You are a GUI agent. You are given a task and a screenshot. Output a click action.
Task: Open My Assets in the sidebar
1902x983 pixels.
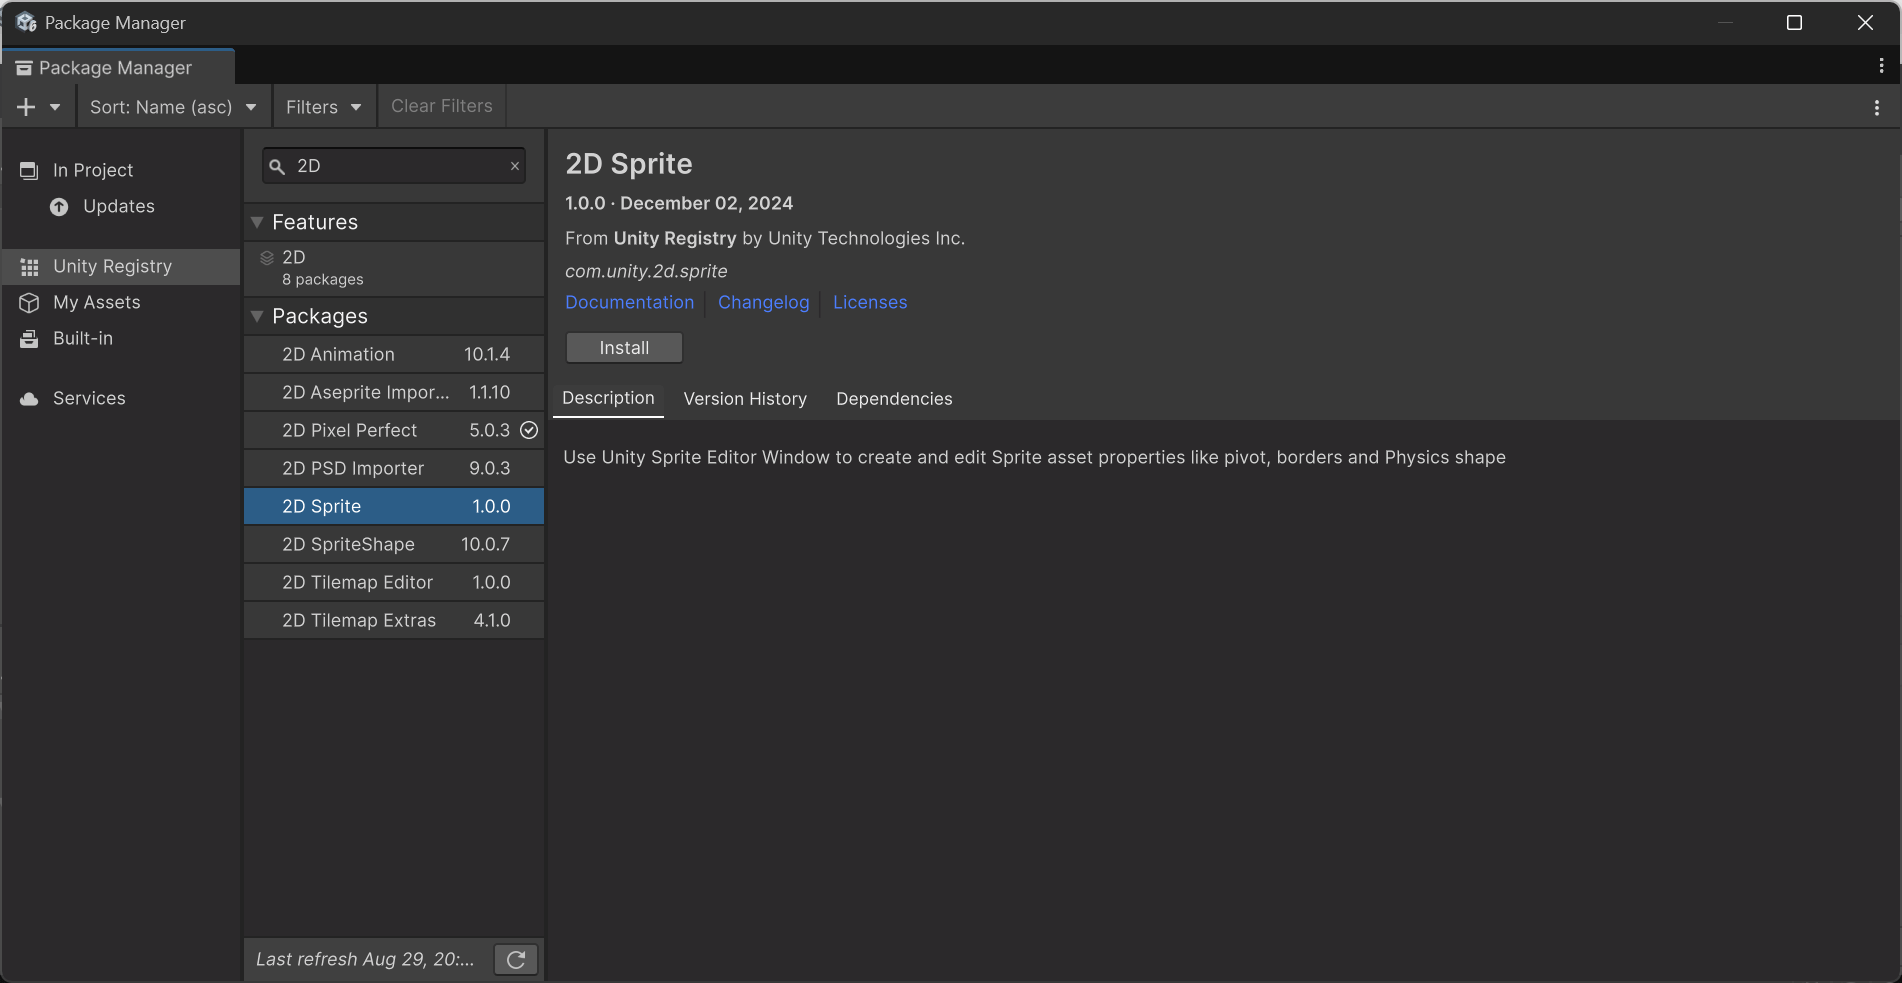(x=97, y=302)
